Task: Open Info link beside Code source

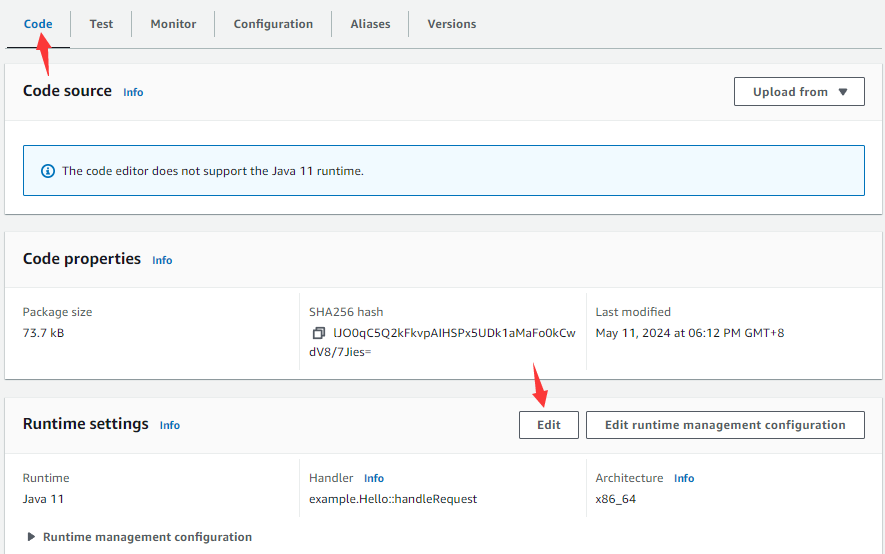Action: (133, 92)
